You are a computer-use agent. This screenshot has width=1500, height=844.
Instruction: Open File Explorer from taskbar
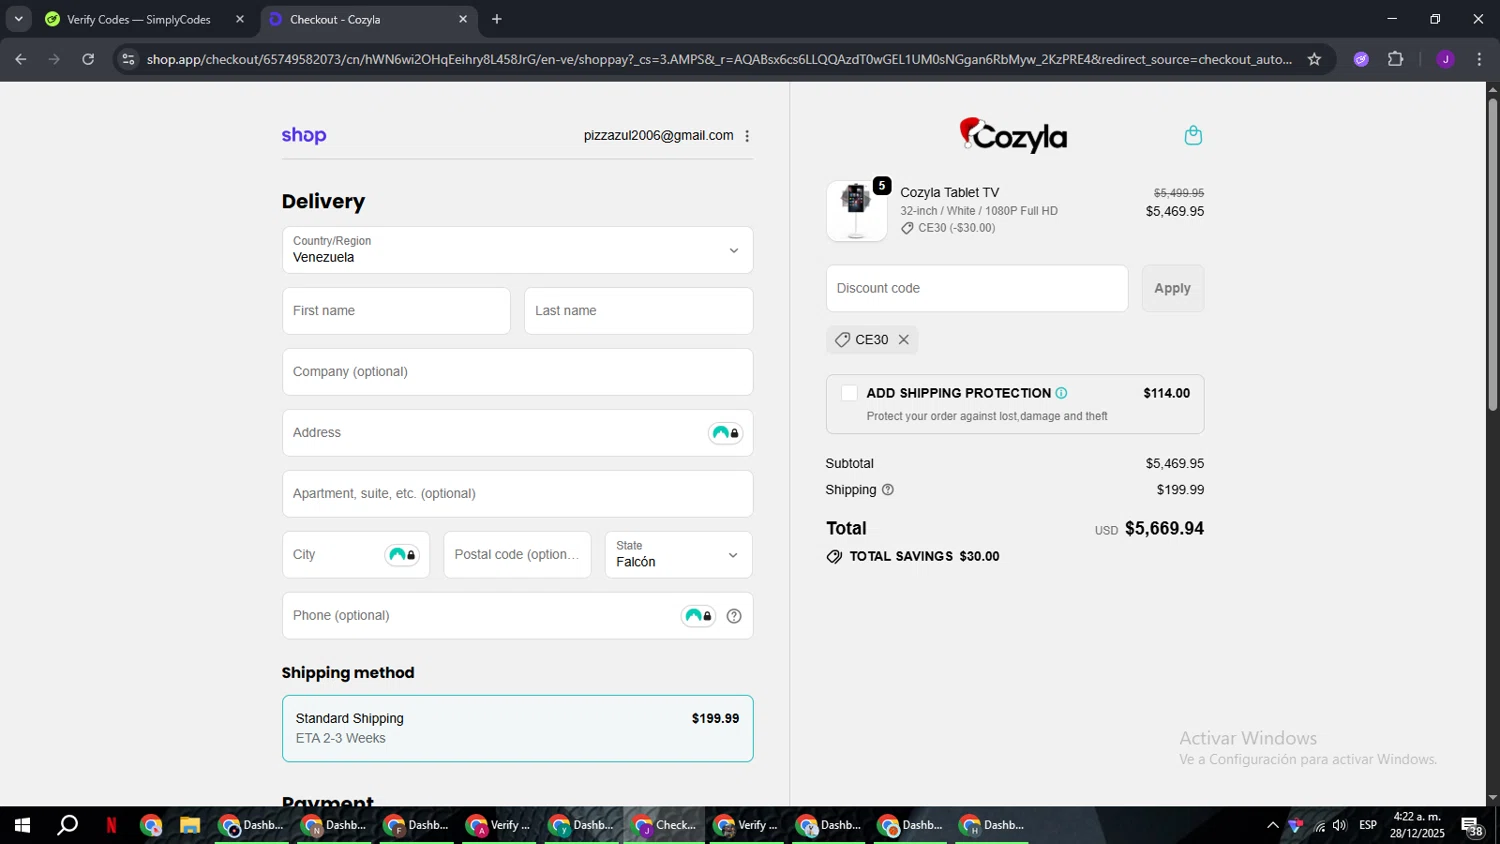(189, 825)
